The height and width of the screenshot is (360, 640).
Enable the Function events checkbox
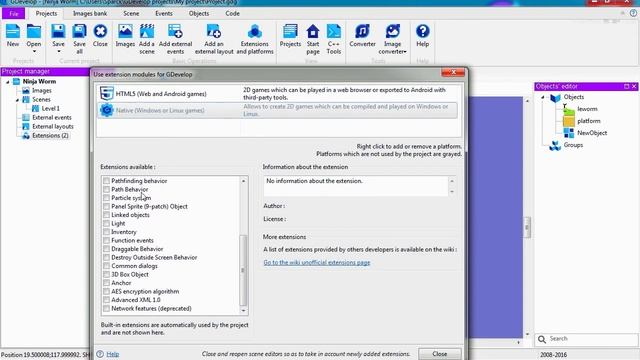coord(107,240)
